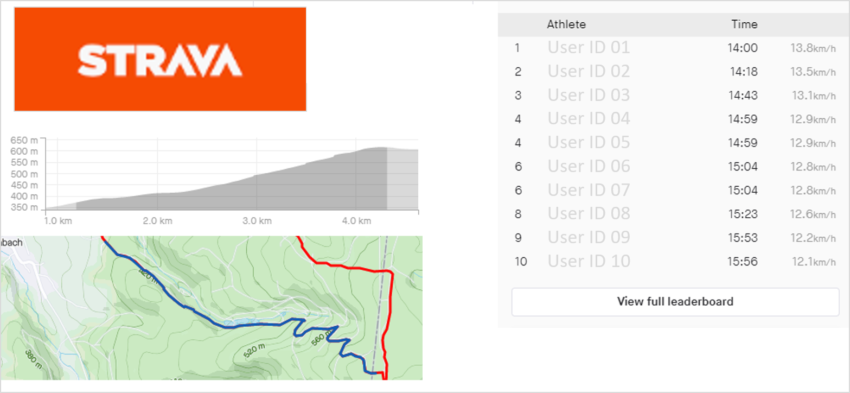Image resolution: width=850 pixels, height=393 pixels.
Task: Click the Strava logo banner
Action: pyautogui.click(x=160, y=59)
